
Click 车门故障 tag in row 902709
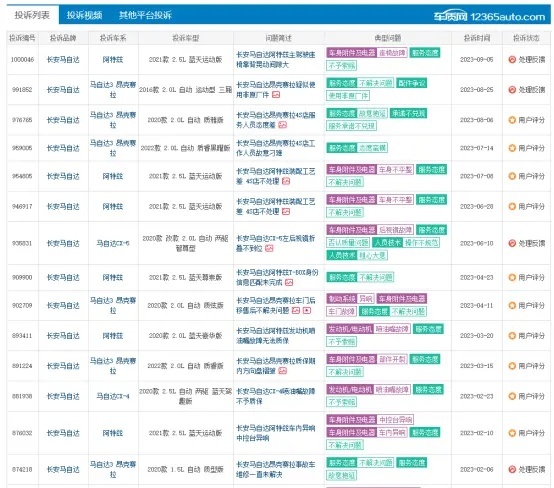coord(342,311)
